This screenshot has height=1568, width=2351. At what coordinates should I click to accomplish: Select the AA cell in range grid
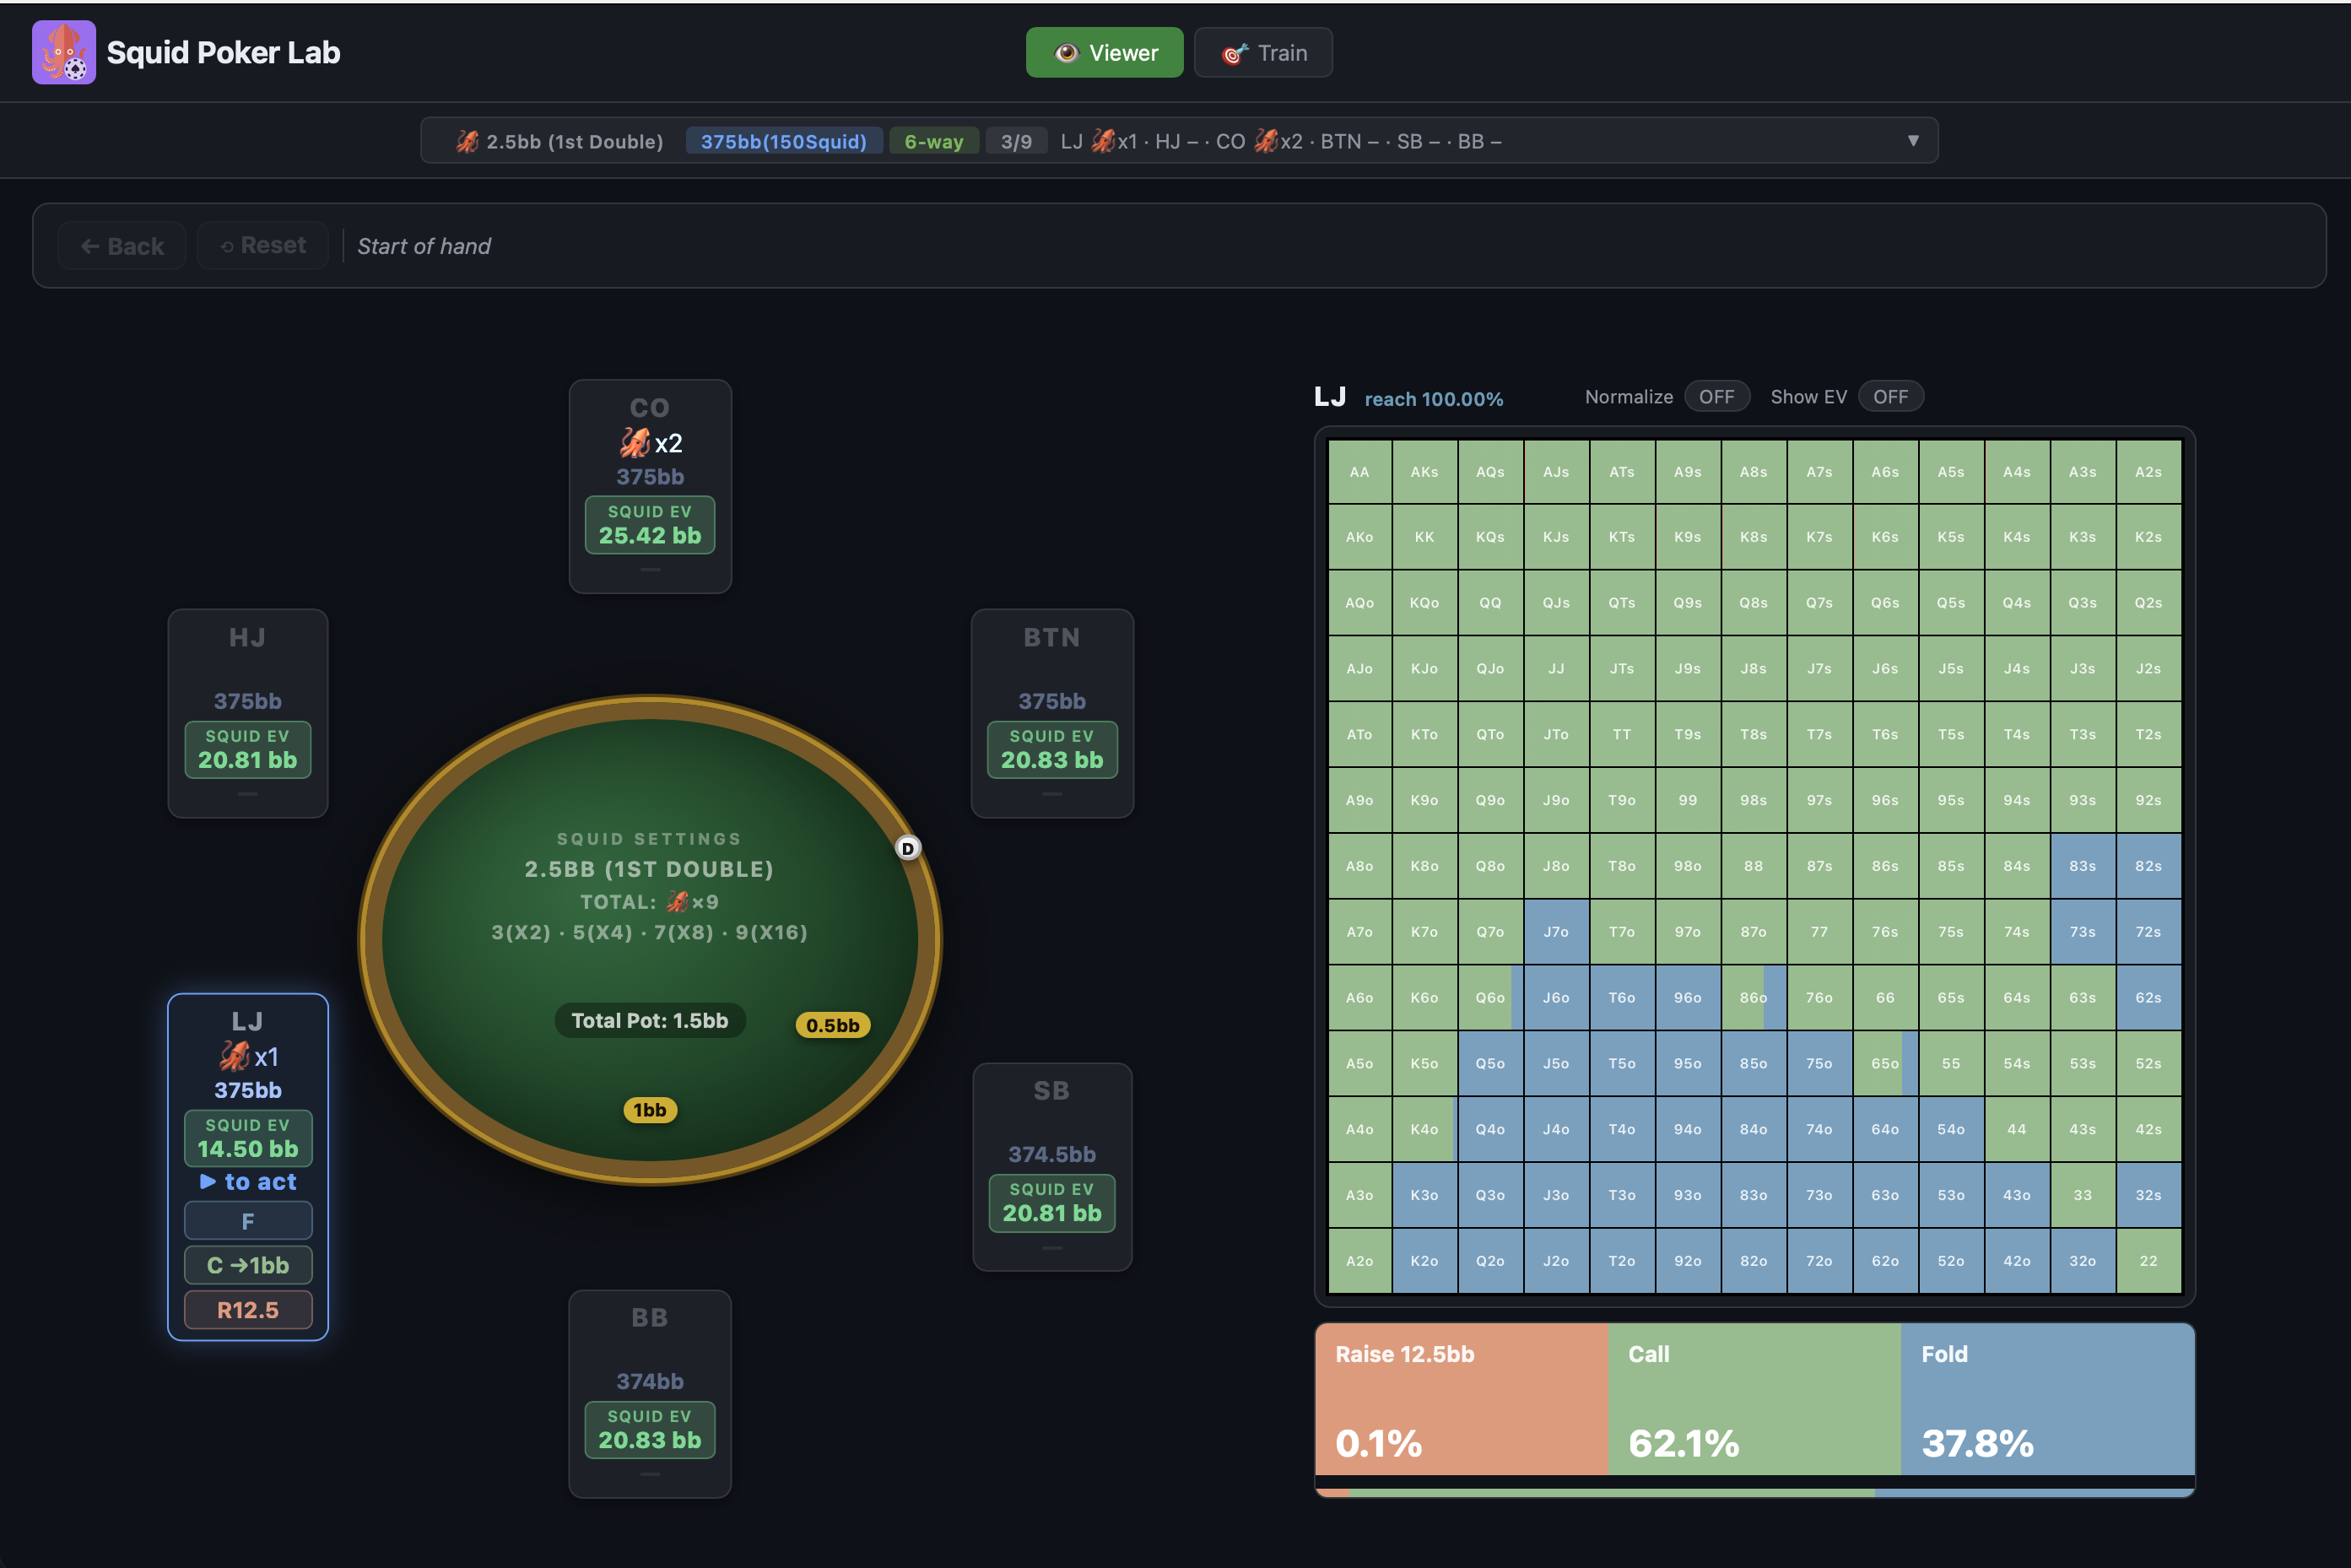1359,472
